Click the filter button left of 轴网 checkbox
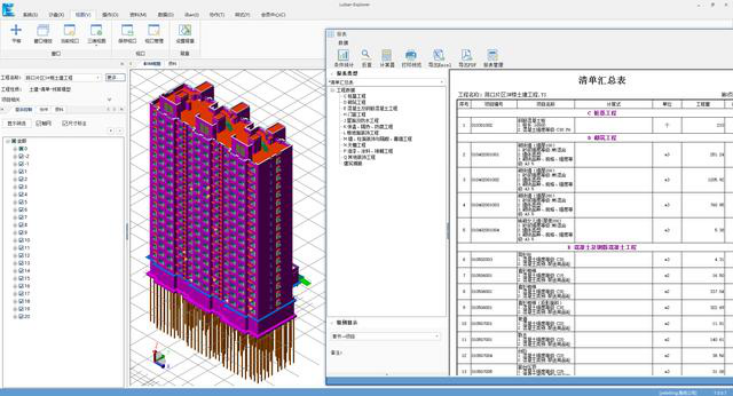Screen dimensions: 734x397 [x=17, y=123]
